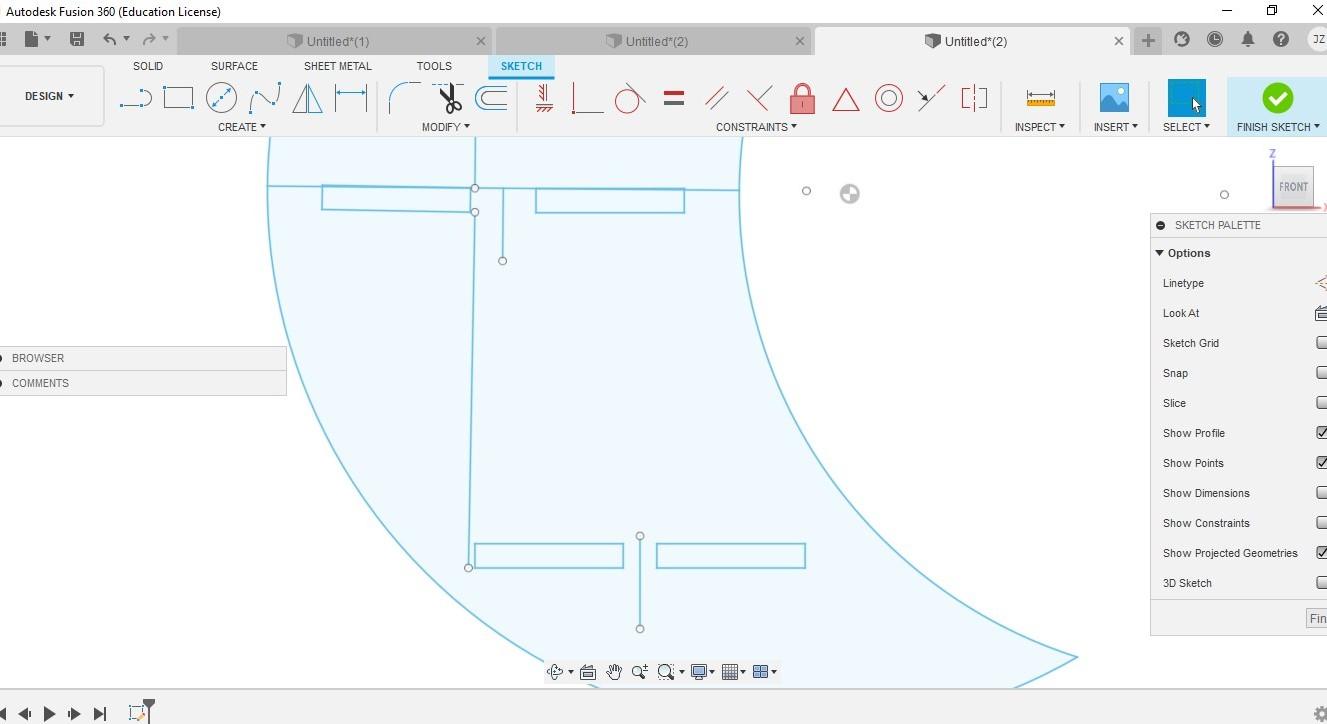Apply the Collinear constraint
This screenshot has width=1327, height=724.
(931, 98)
